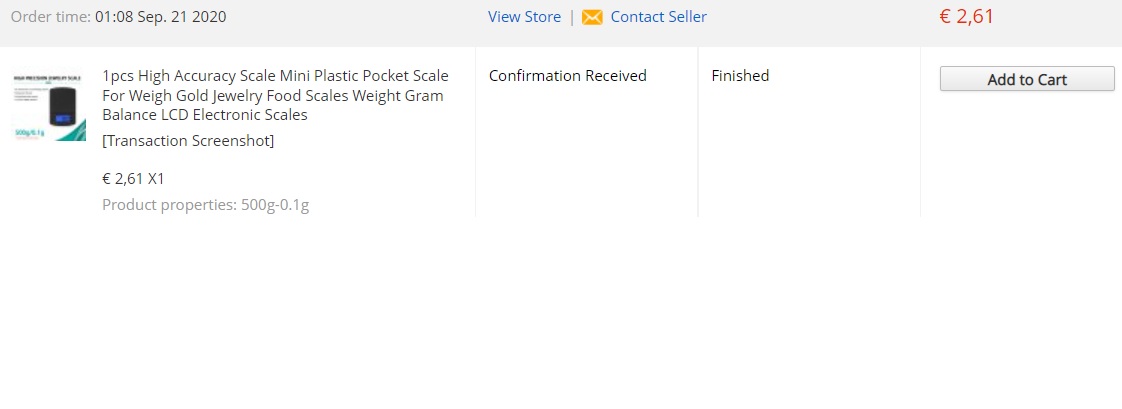Click the divider between View Store and Contact Seller
The image size is (1122, 409).
coord(572,17)
